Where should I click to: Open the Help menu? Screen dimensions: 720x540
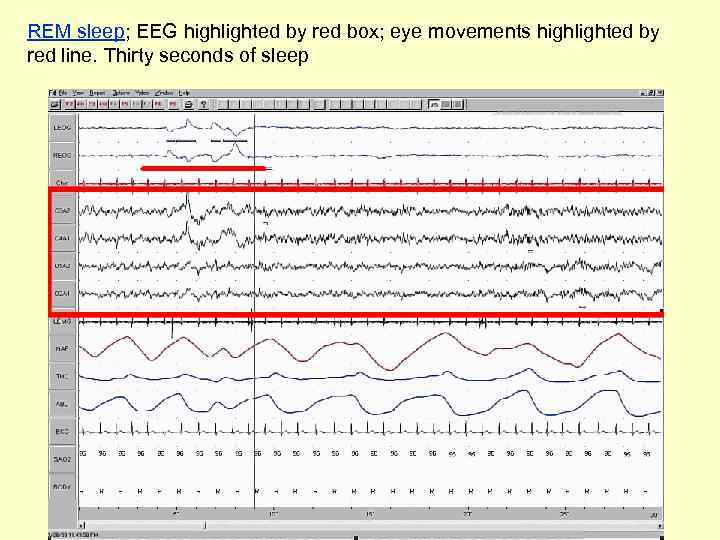[x=184, y=93]
